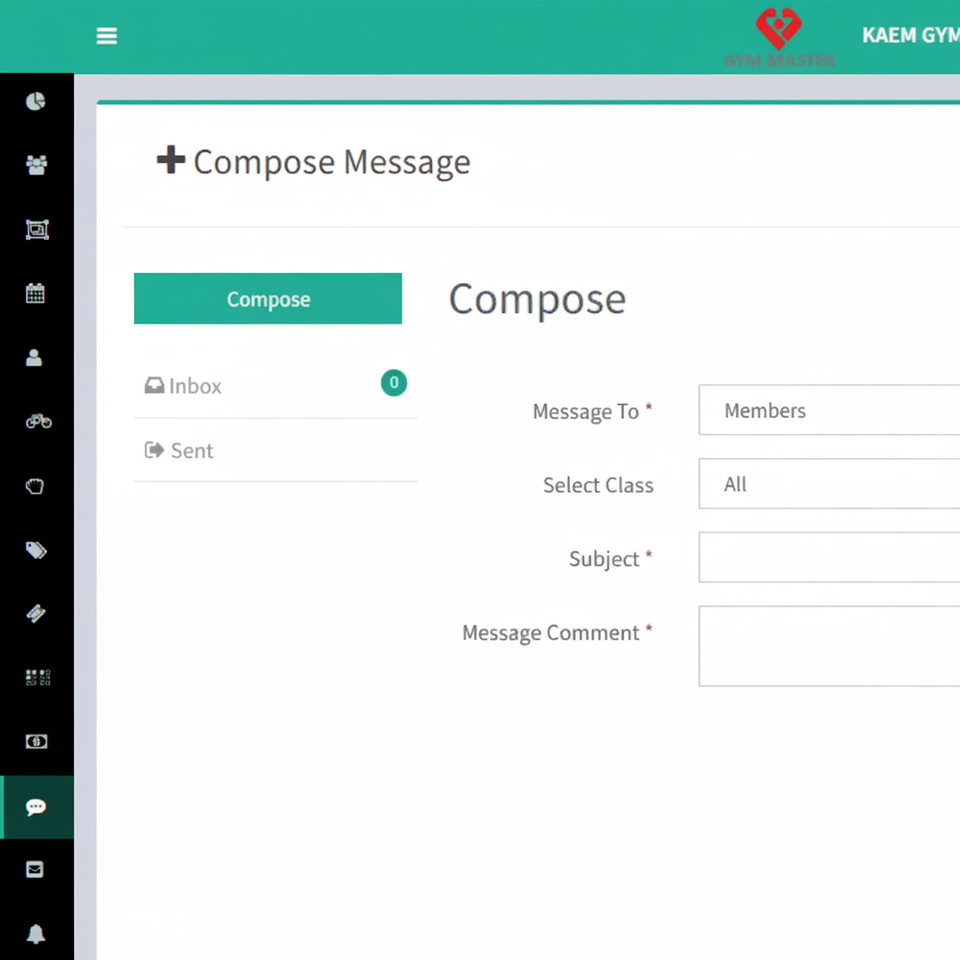The width and height of the screenshot is (960, 960).
Task: Open the money payment sidebar icon
Action: pyautogui.click(x=36, y=741)
